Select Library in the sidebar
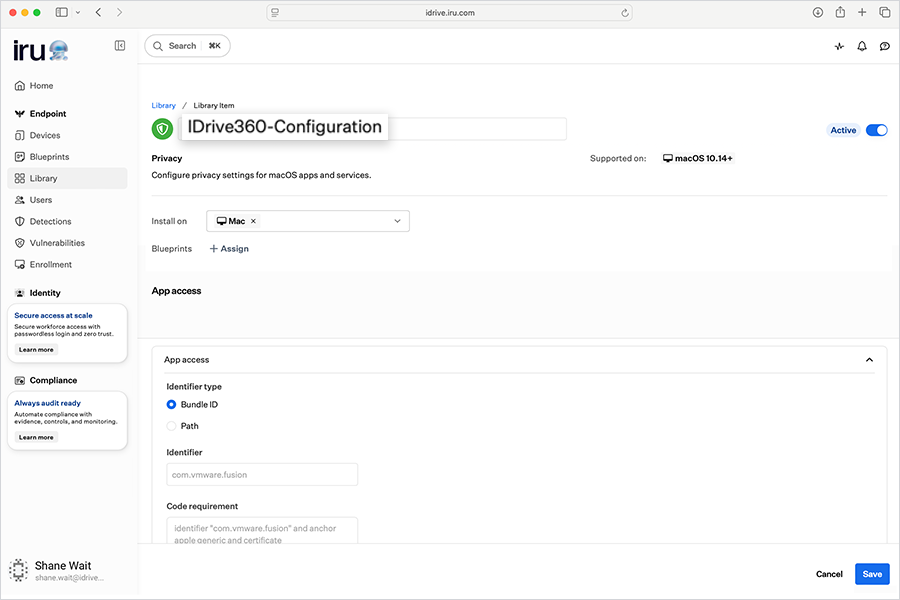 click(67, 179)
